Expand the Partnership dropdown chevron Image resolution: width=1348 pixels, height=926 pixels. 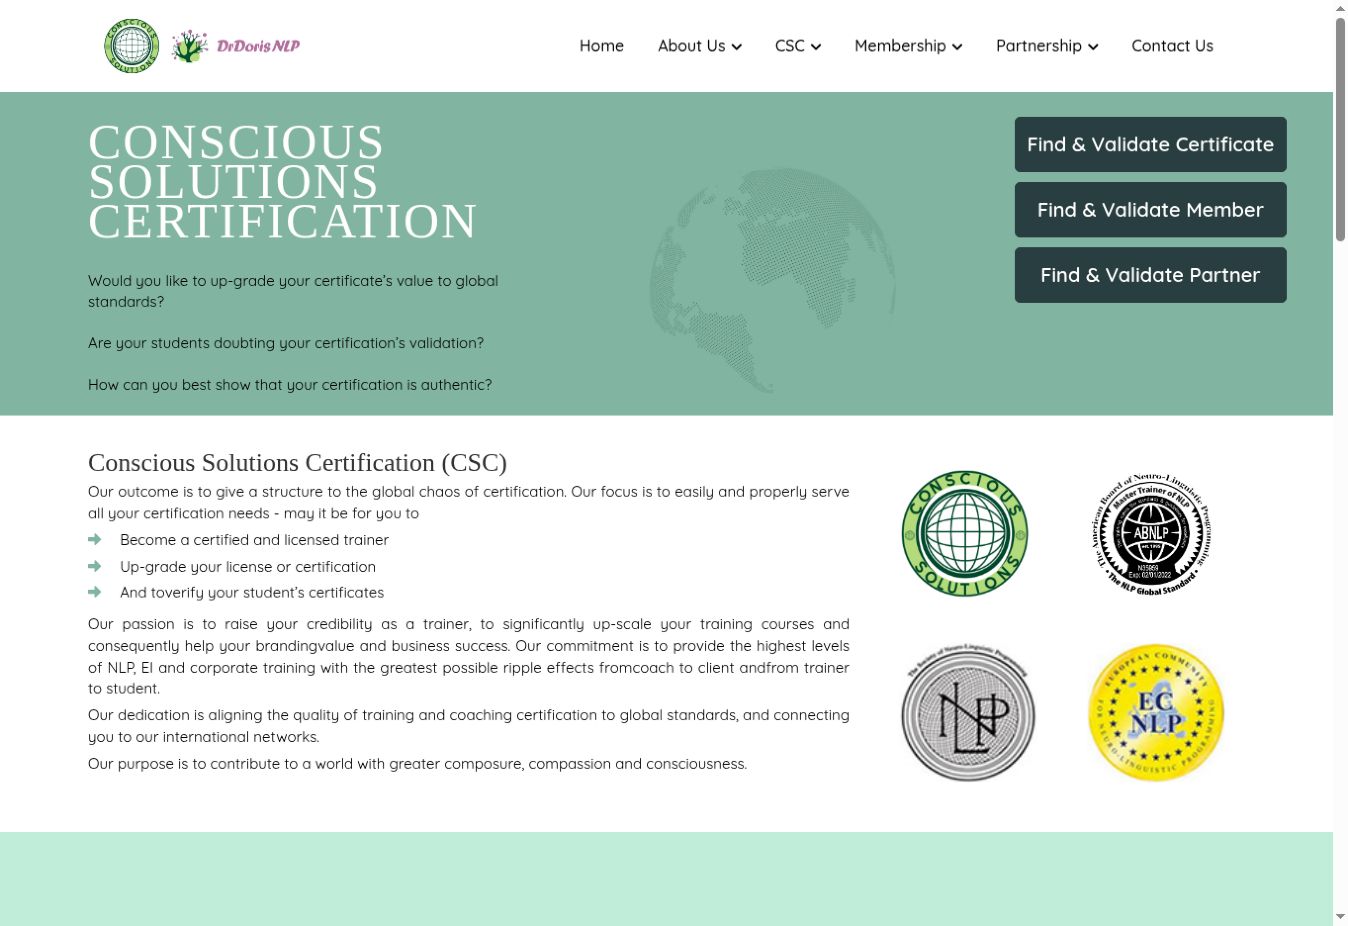pyautogui.click(x=1093, y=47)
